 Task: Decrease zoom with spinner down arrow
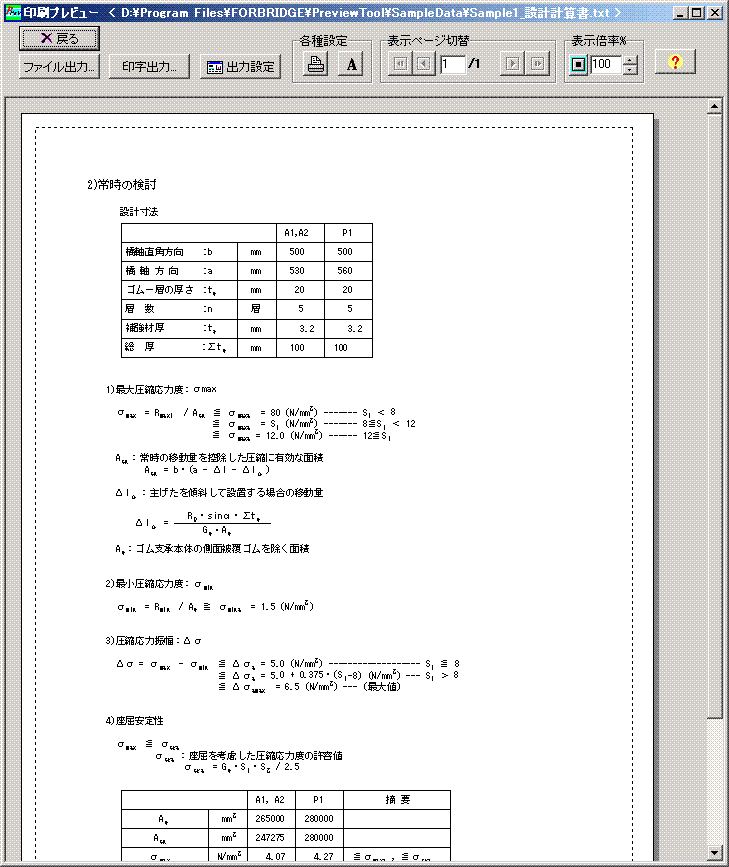pyautogui.click(x=630, y=70)
